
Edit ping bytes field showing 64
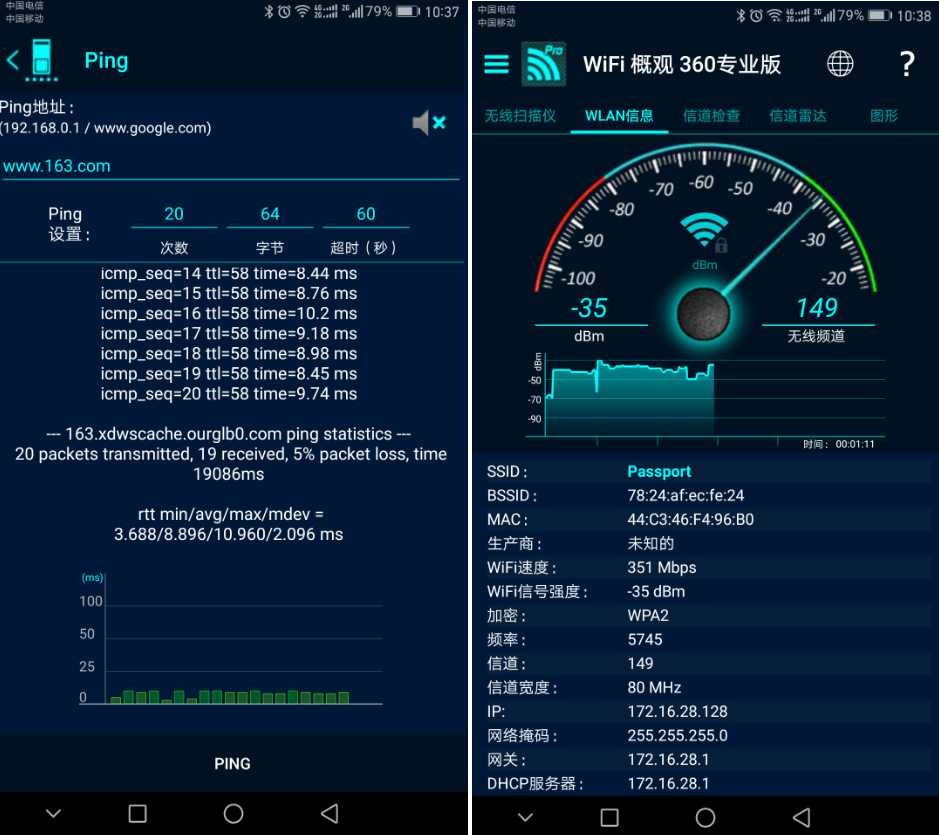click(270, 214)
